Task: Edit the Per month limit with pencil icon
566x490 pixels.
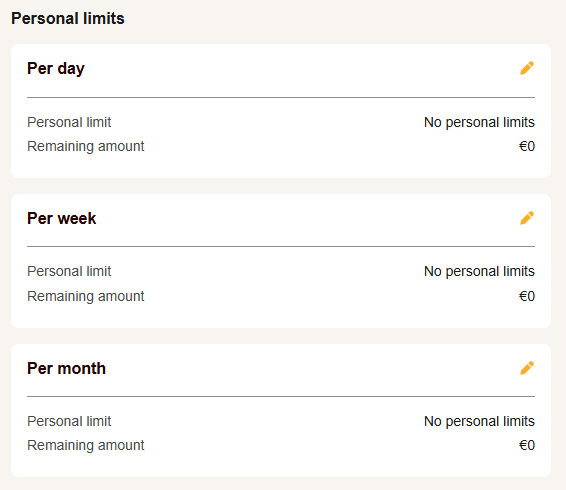Action: [527, 368]
